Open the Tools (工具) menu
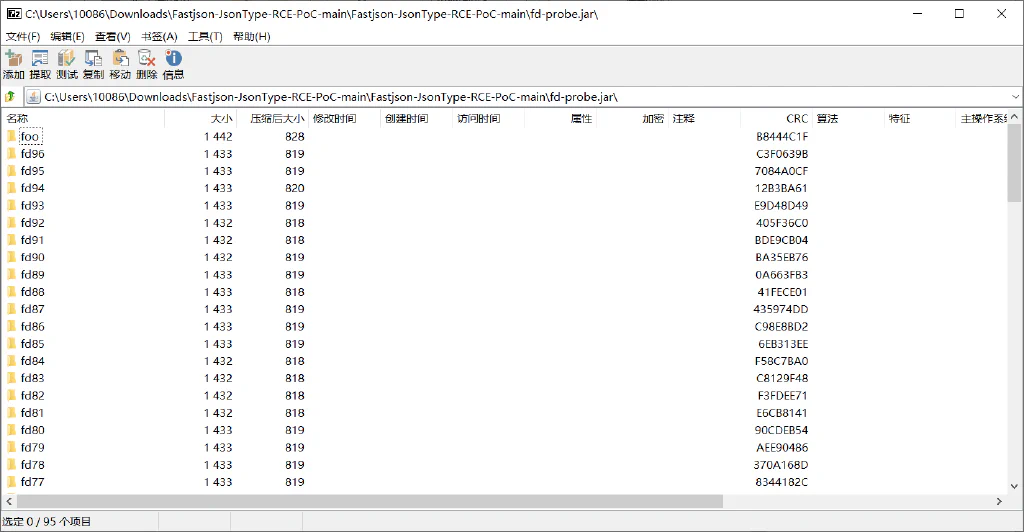Screen dimensions: 1024x532 pyautogui.click(x=205, y=37)
